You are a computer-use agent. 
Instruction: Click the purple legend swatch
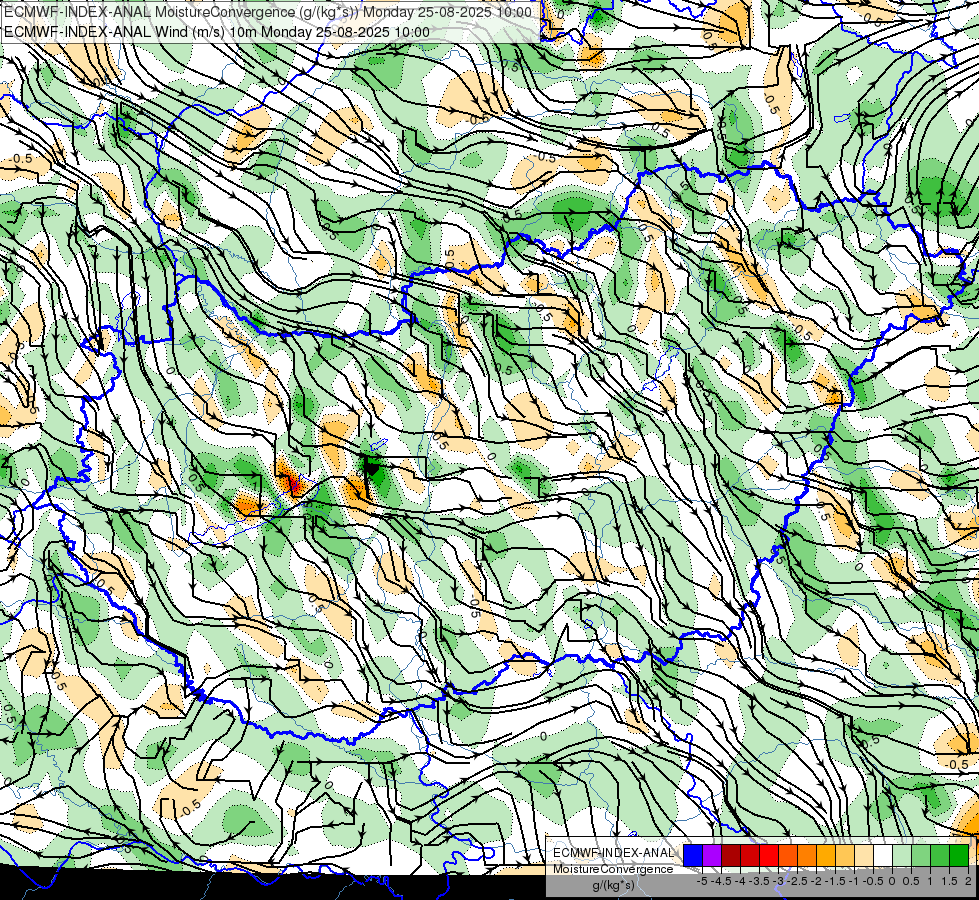(x=712, y=855)
